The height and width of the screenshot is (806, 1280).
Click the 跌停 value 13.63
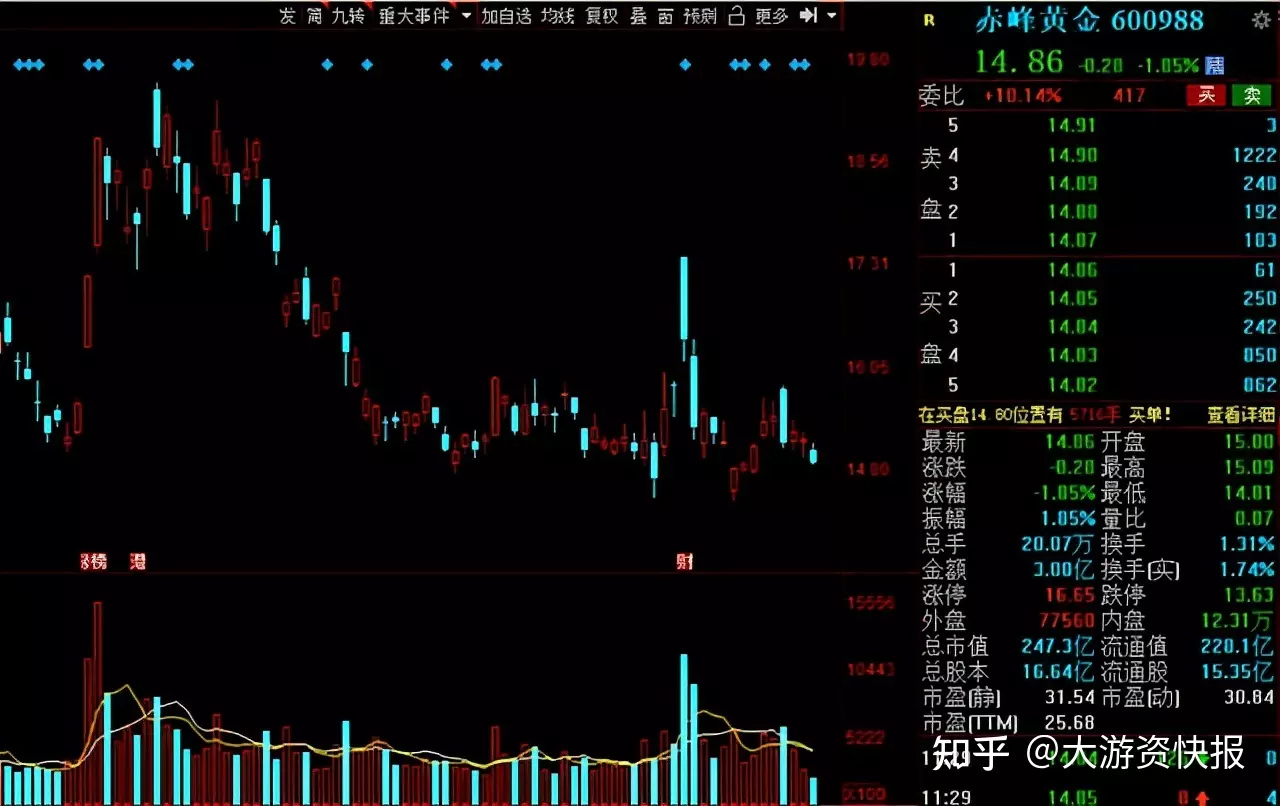tap(1249, 595)
